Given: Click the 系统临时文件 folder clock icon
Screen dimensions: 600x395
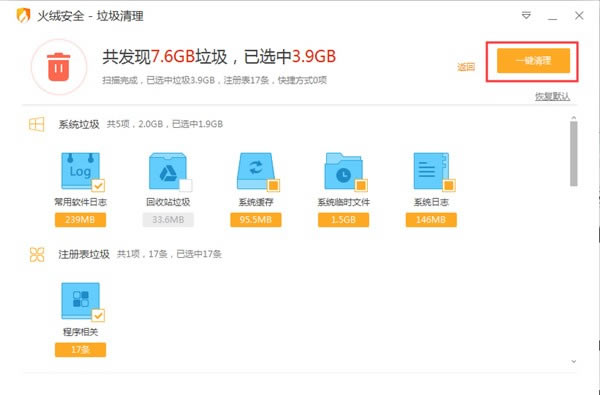Looking at the screenshot, I should [x=343, y=171].
